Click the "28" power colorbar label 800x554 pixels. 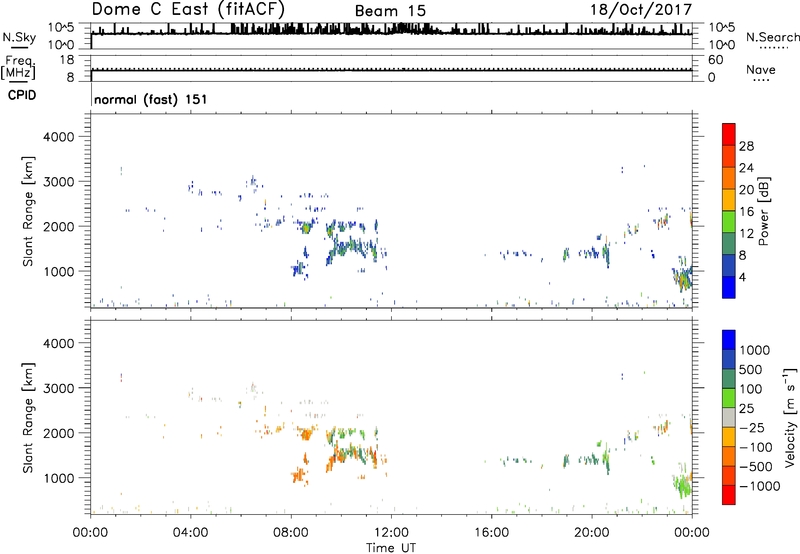(746, 146)
